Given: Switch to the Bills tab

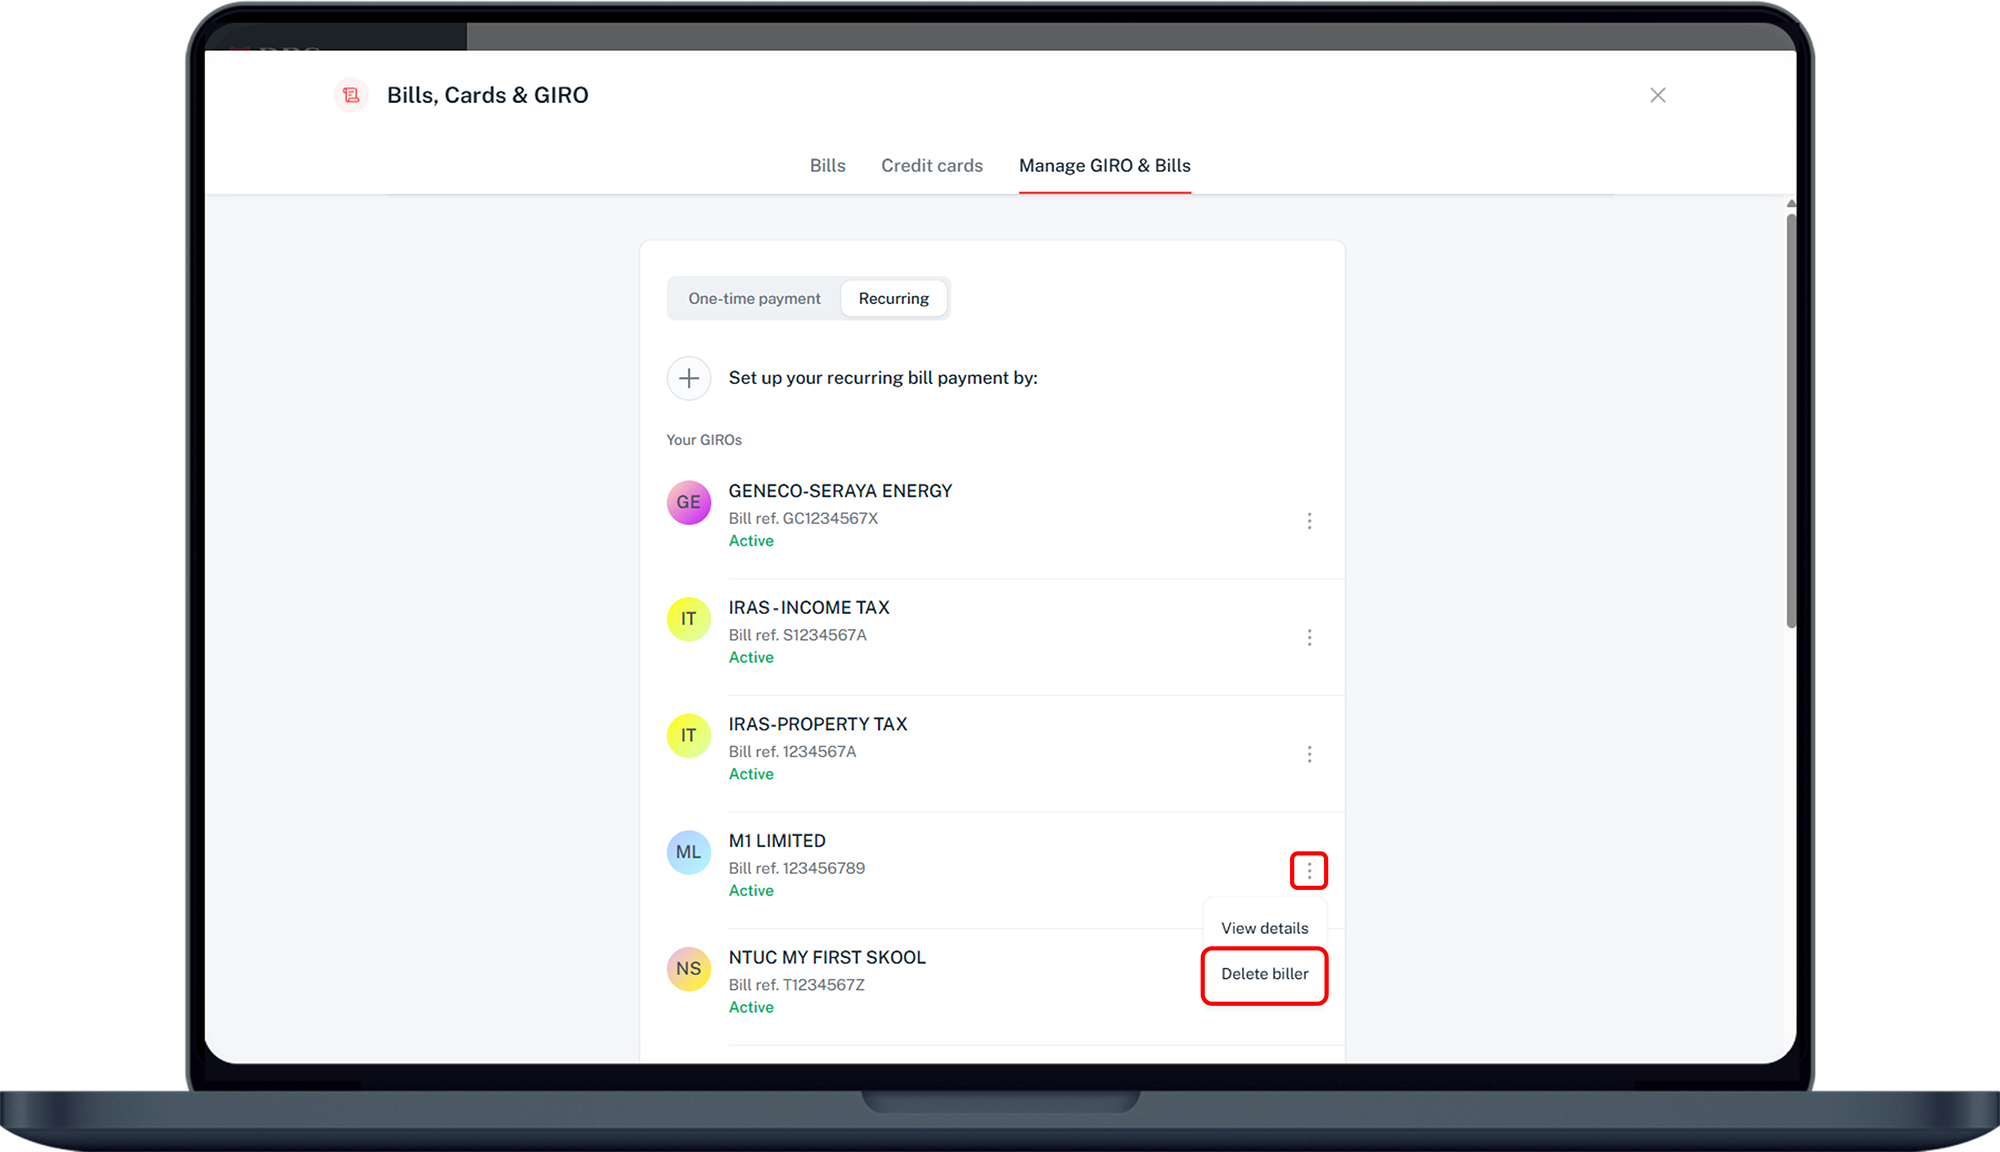Looking at the screenshot, I should (828, 166).
